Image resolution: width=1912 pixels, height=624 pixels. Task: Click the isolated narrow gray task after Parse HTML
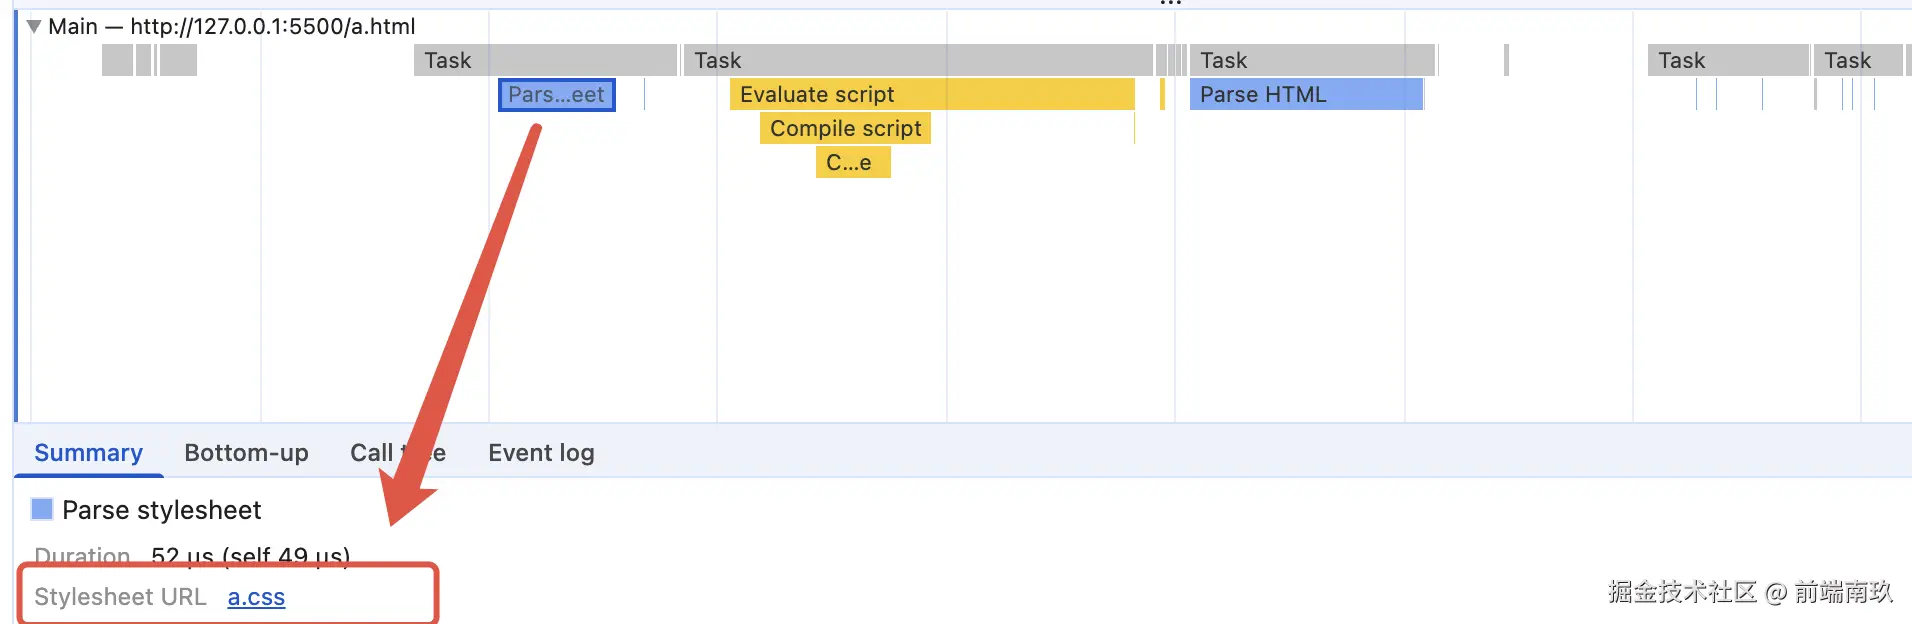(x=1506, y=61)
